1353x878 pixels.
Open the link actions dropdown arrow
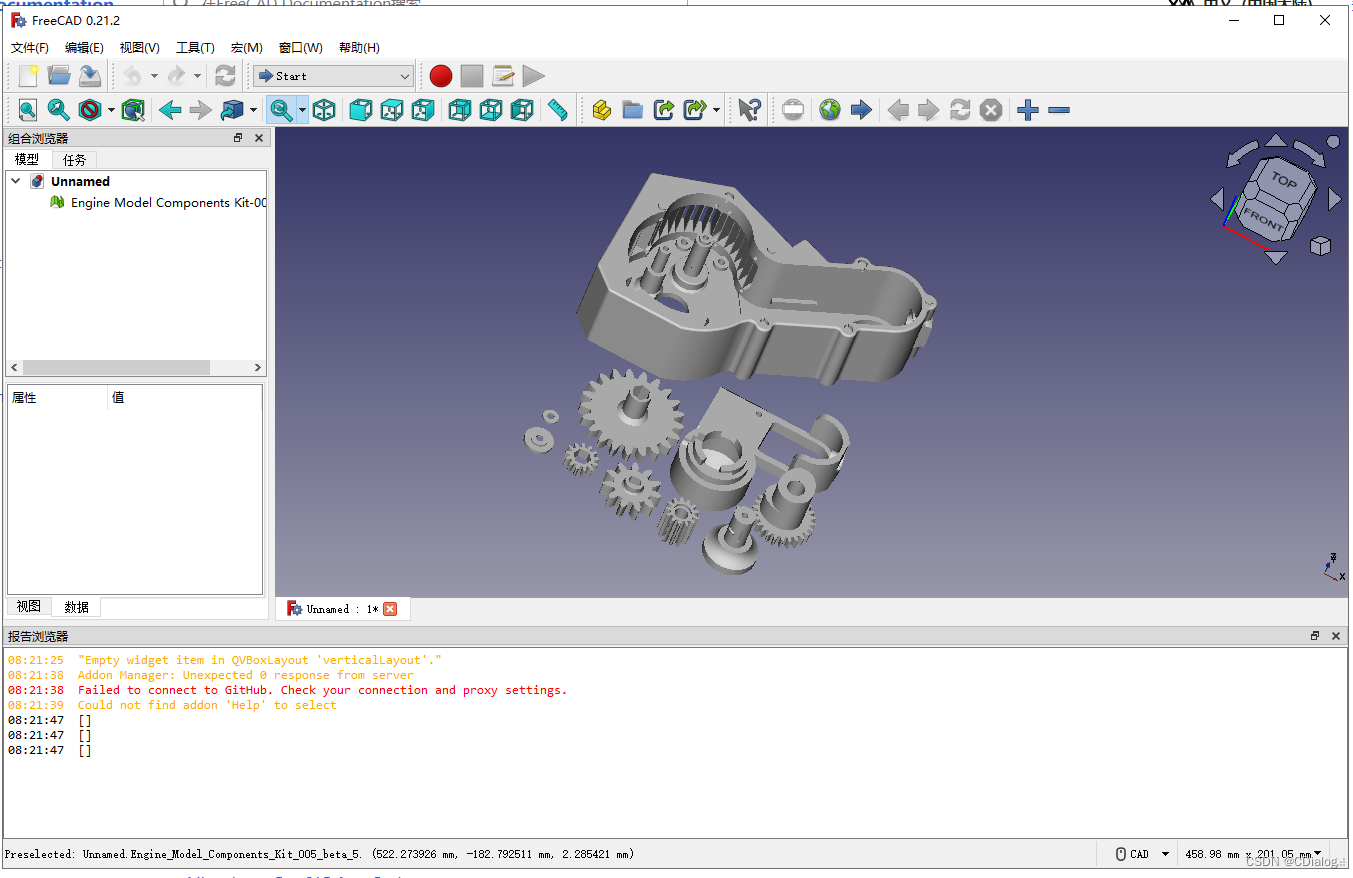(716, 110)
